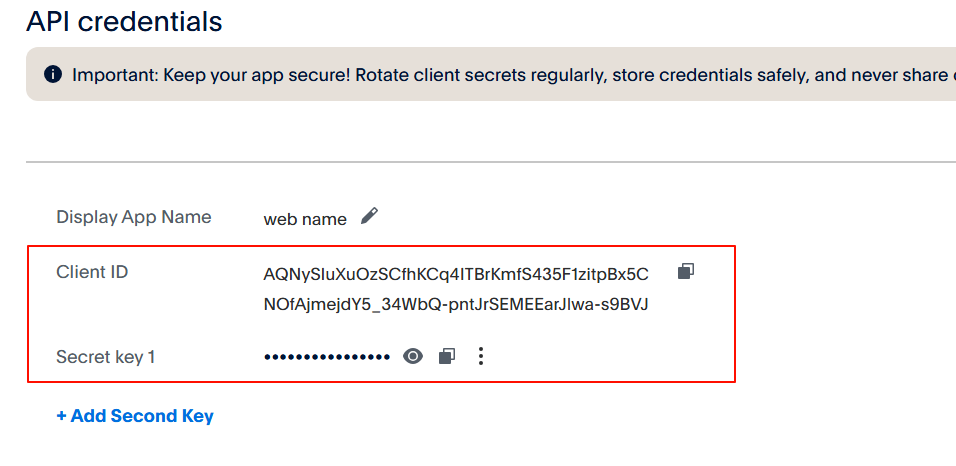Copy Secret key 1 with its copy icon
Viewport: 956px width, 466px height.
[447, 356]
